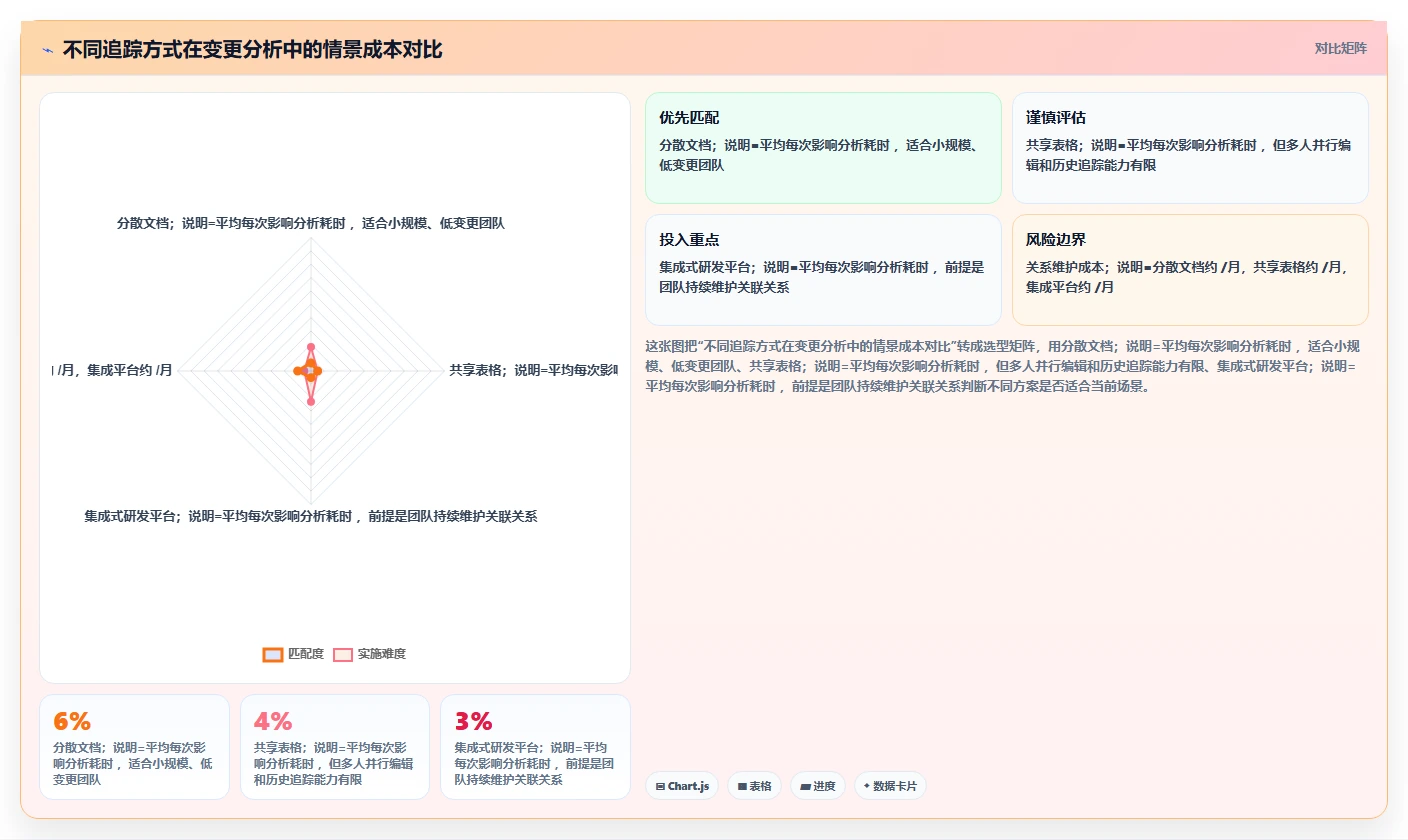Open the 投入重点 card

click(823, 270)
